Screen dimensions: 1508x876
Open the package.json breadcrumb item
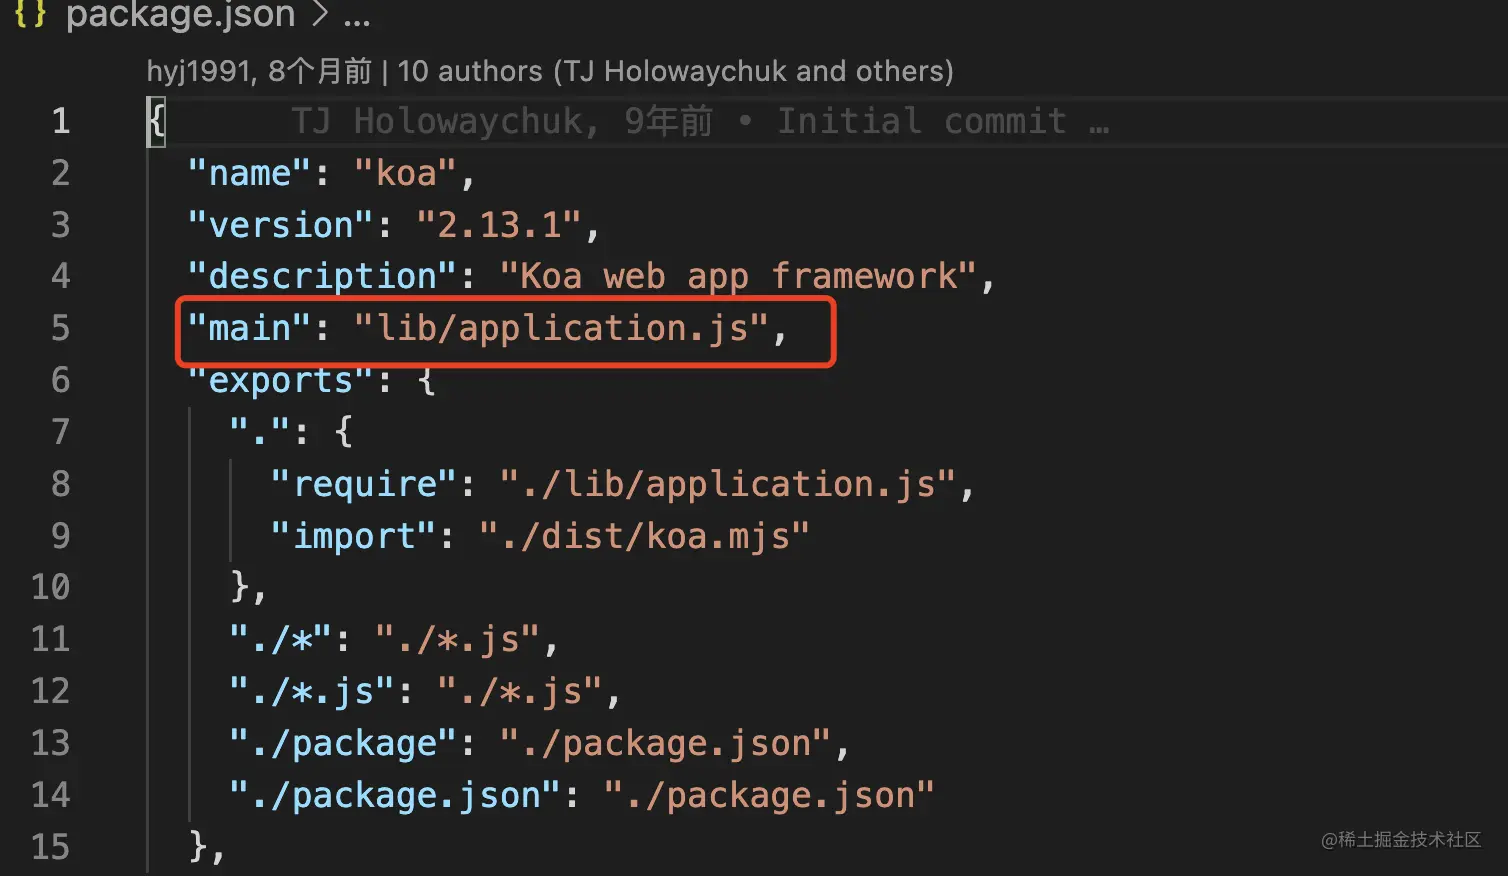click(181, 15)
